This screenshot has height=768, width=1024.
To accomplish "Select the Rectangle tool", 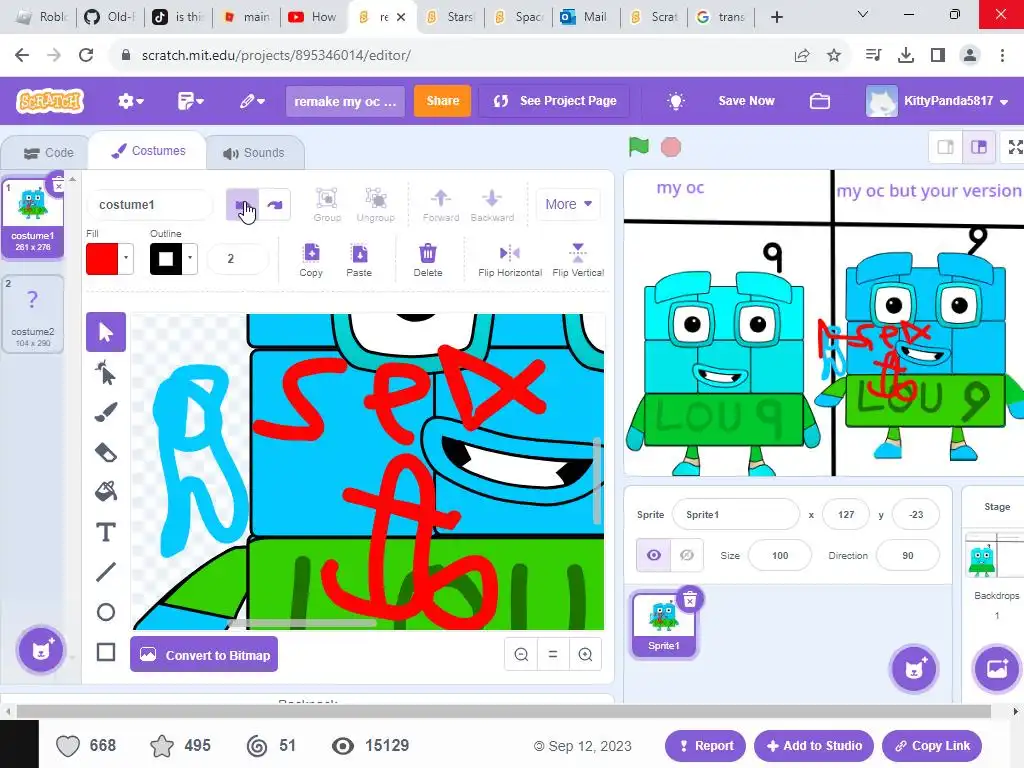I will 106,652.
